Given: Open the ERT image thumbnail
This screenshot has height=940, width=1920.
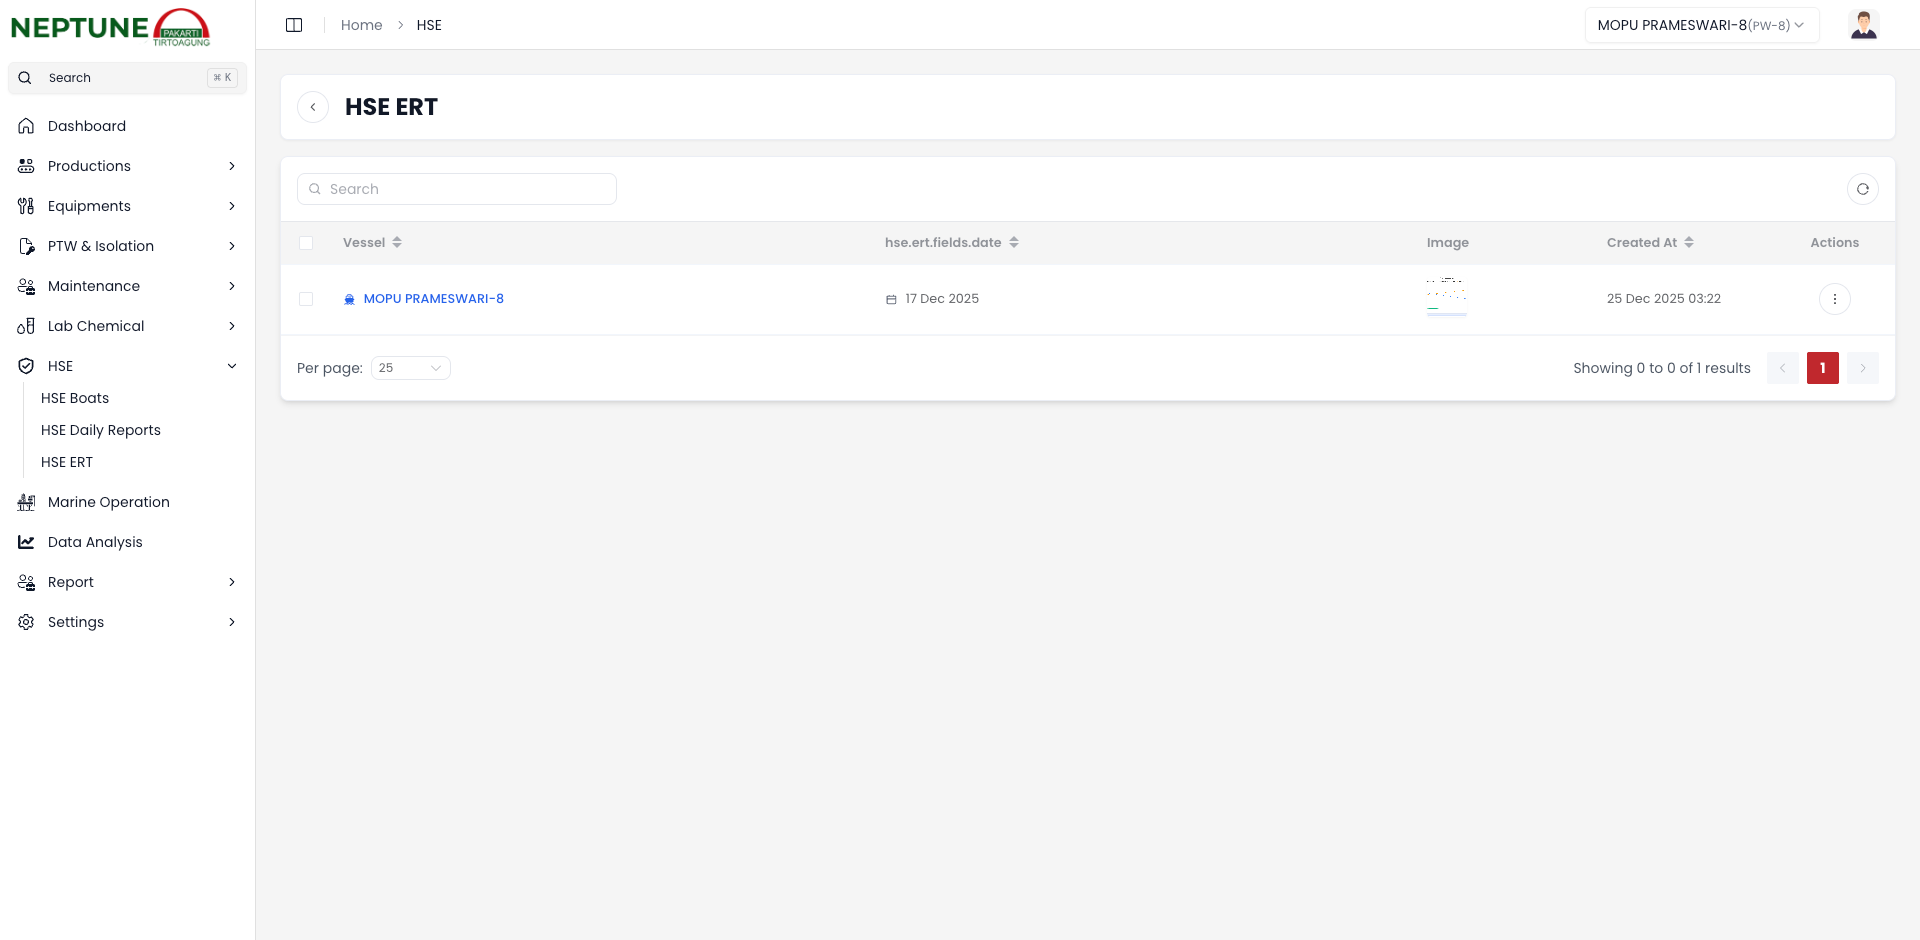Looking at the screenshot, I should coord(1446,298).
